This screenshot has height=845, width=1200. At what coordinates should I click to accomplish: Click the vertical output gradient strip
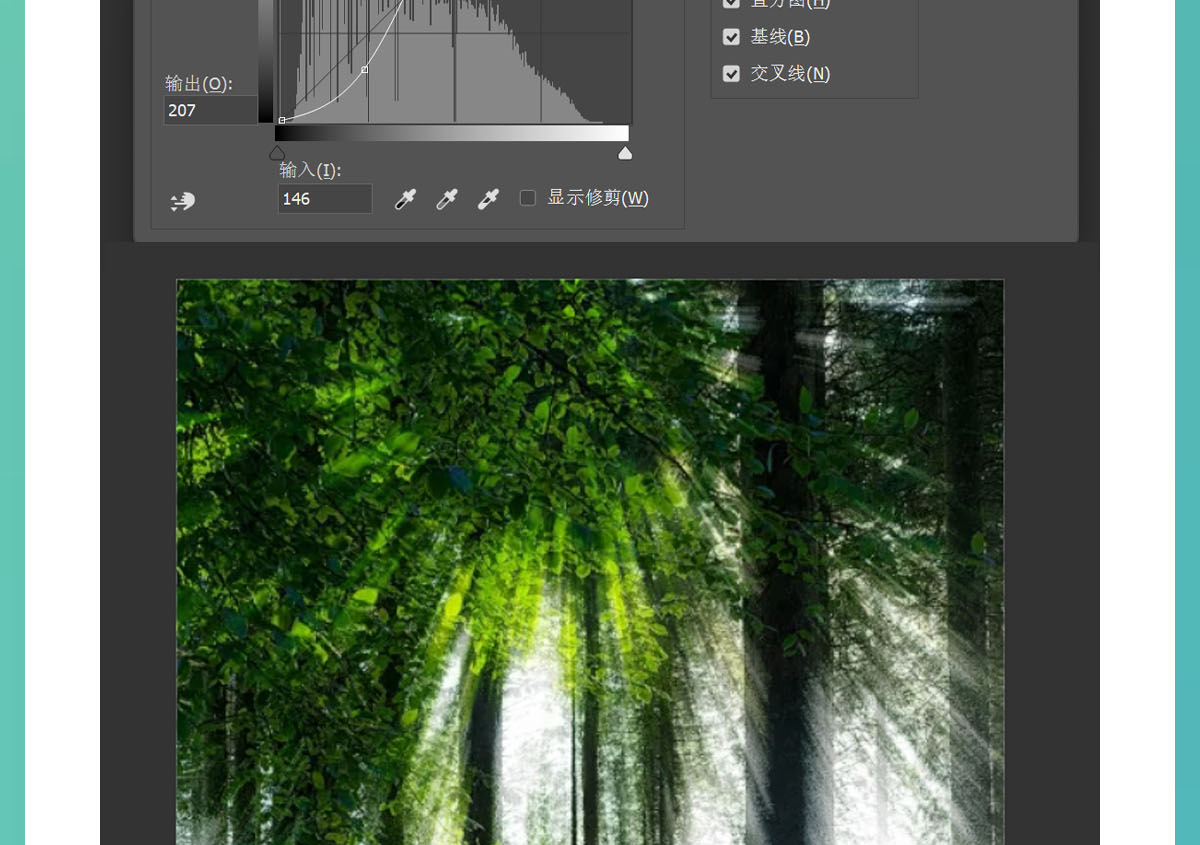click(265, 60)
